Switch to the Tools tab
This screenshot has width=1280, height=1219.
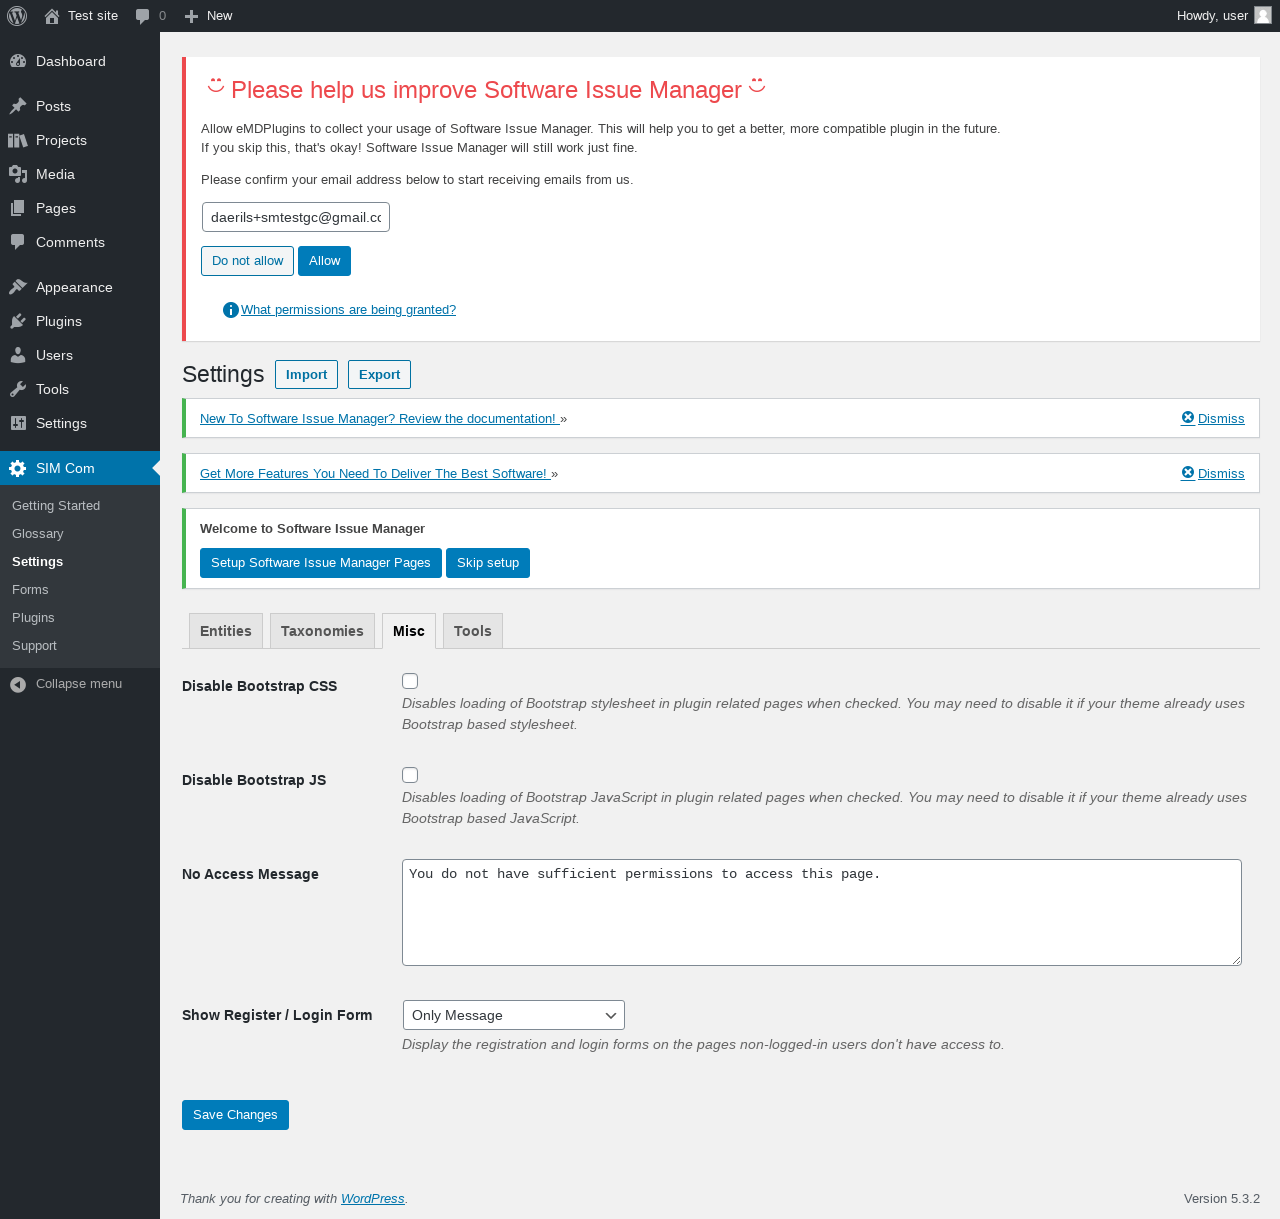coord(473,631)
